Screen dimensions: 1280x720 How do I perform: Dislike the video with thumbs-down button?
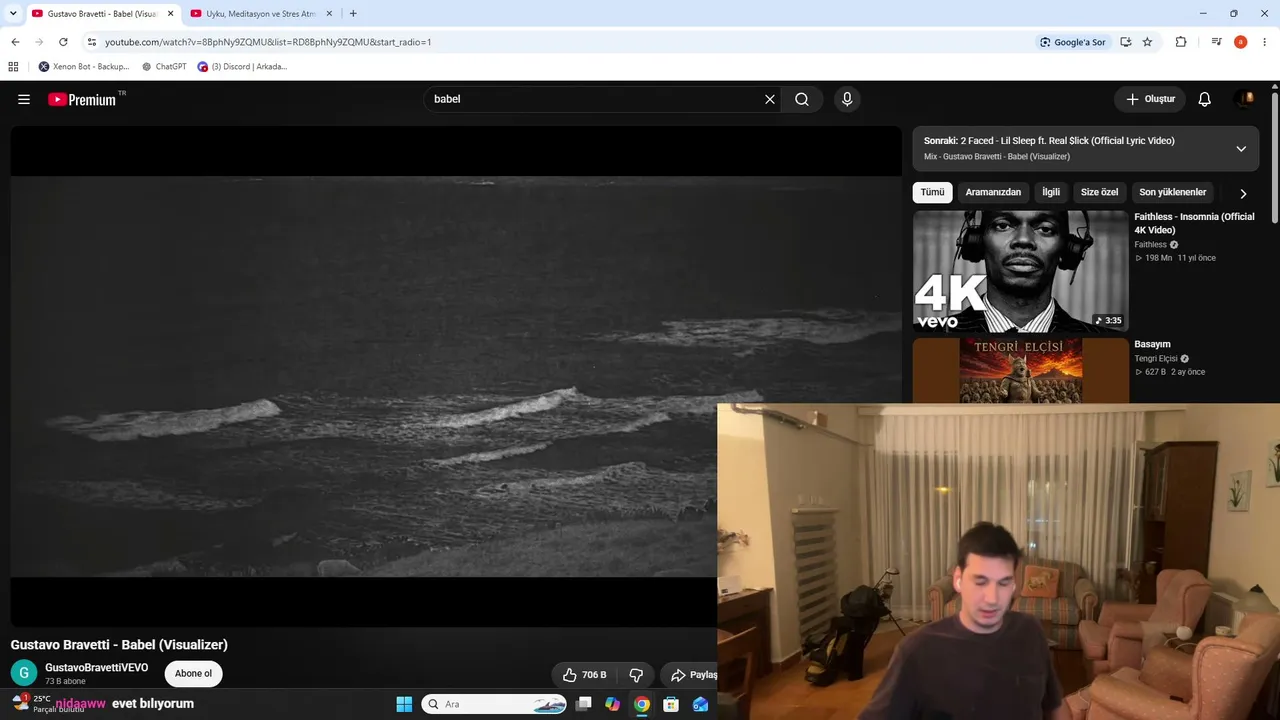(x=636, y=675)
